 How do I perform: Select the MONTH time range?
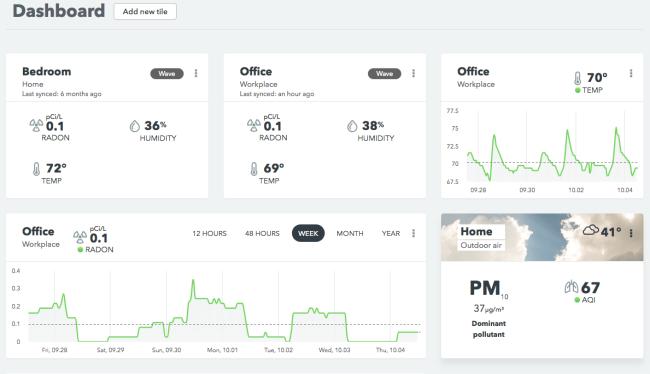point(350,233)
